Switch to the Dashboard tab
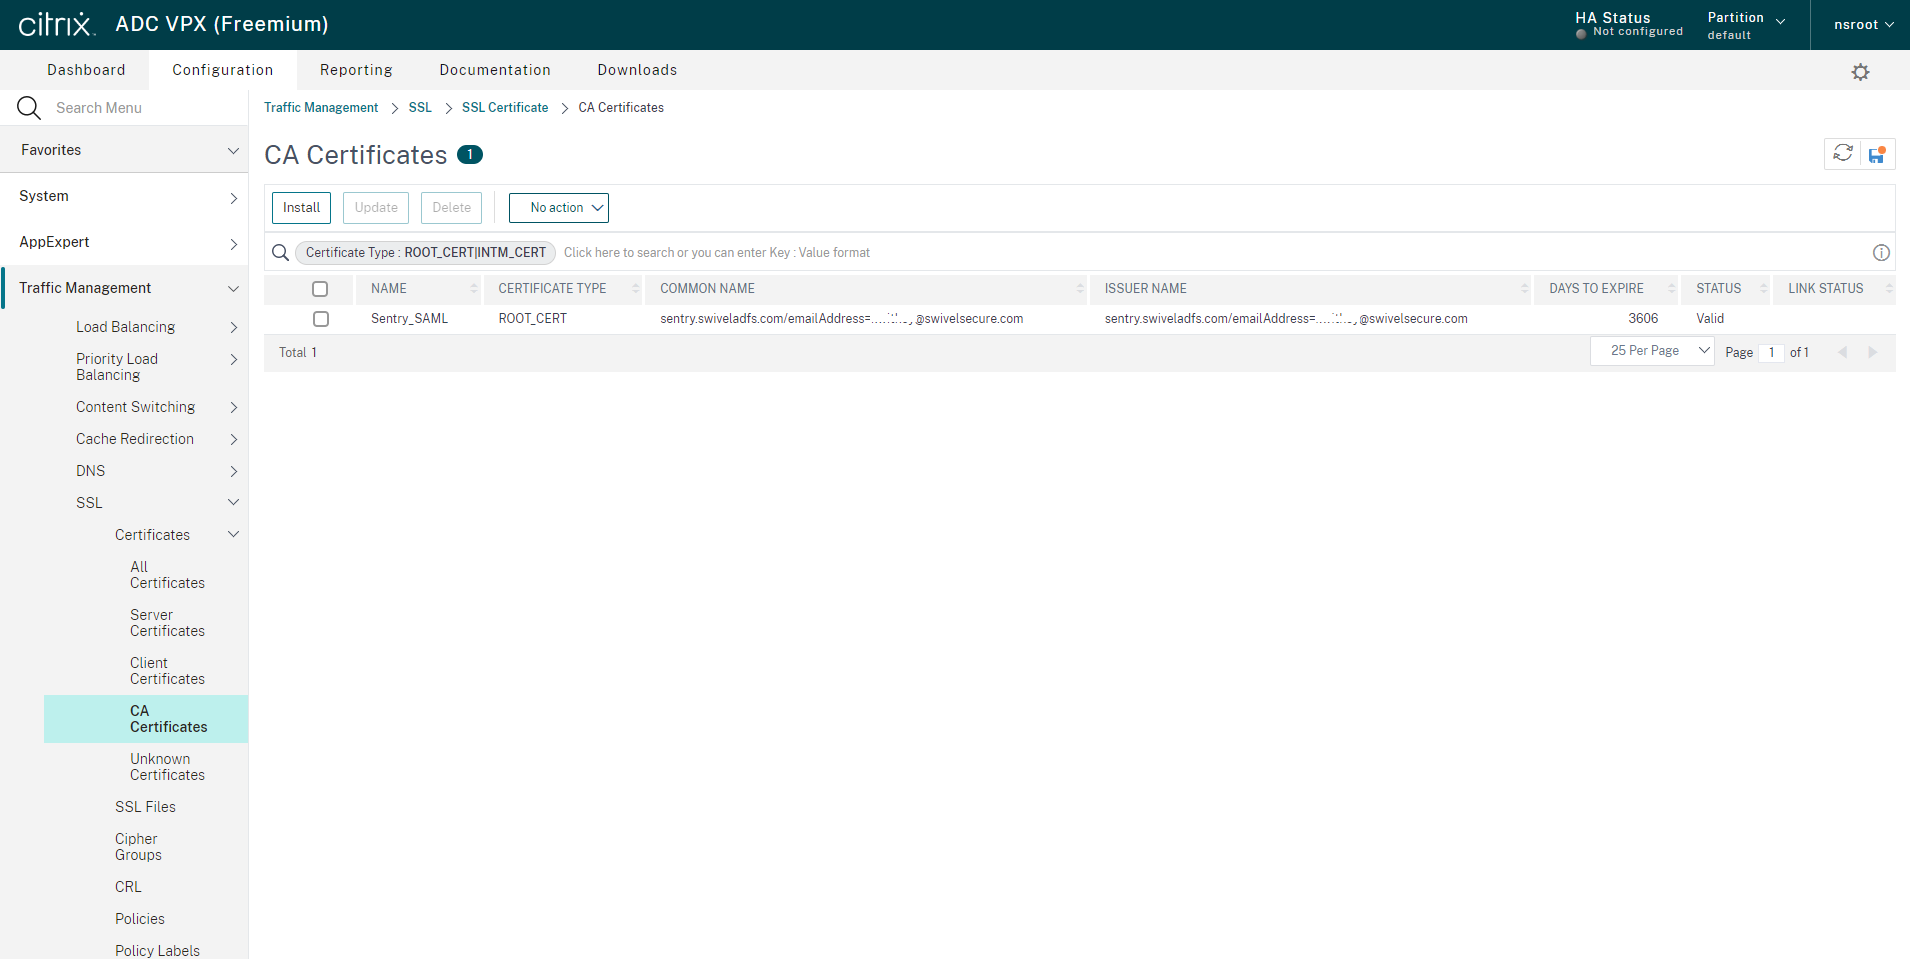 coord(86,69)
